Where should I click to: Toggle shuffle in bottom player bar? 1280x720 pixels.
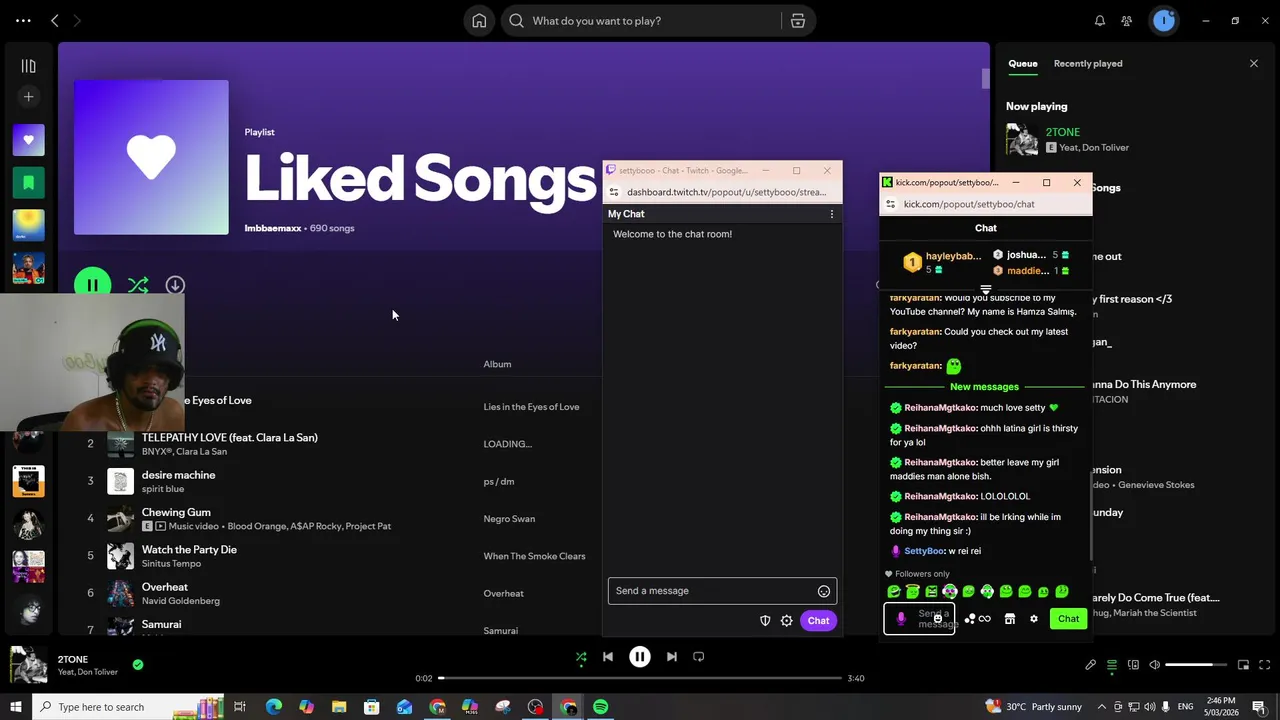(x=581, y=657)
